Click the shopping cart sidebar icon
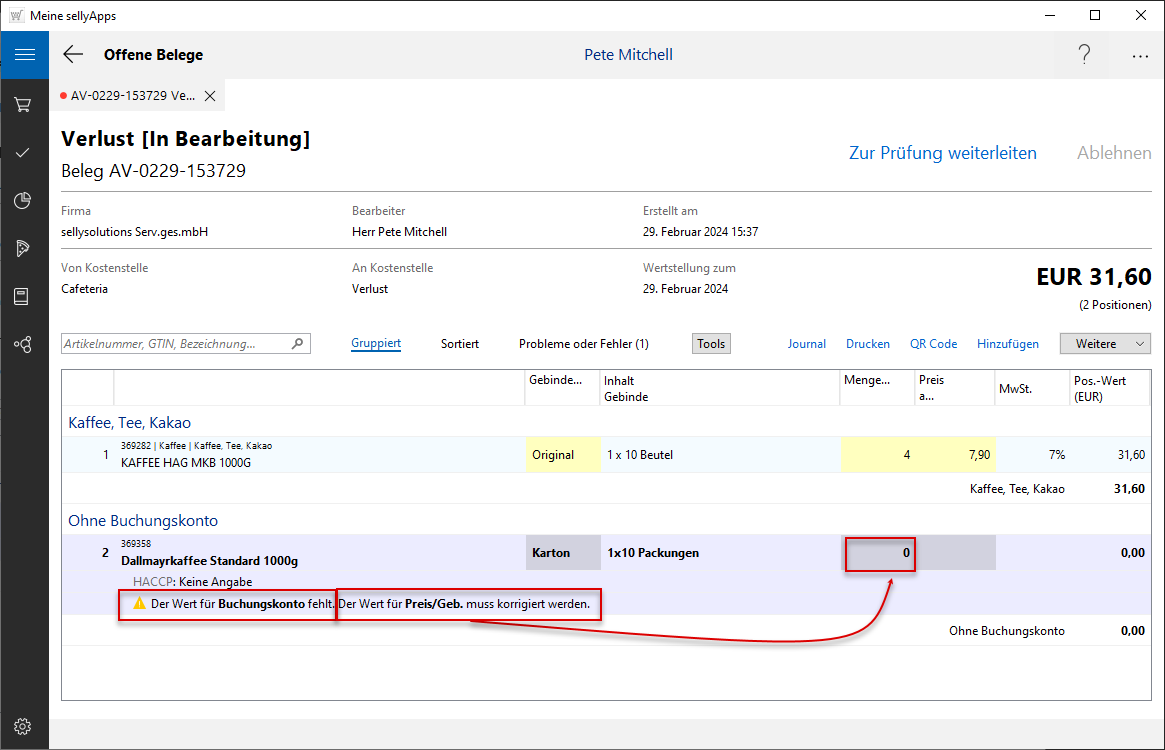 pos(23,104)
